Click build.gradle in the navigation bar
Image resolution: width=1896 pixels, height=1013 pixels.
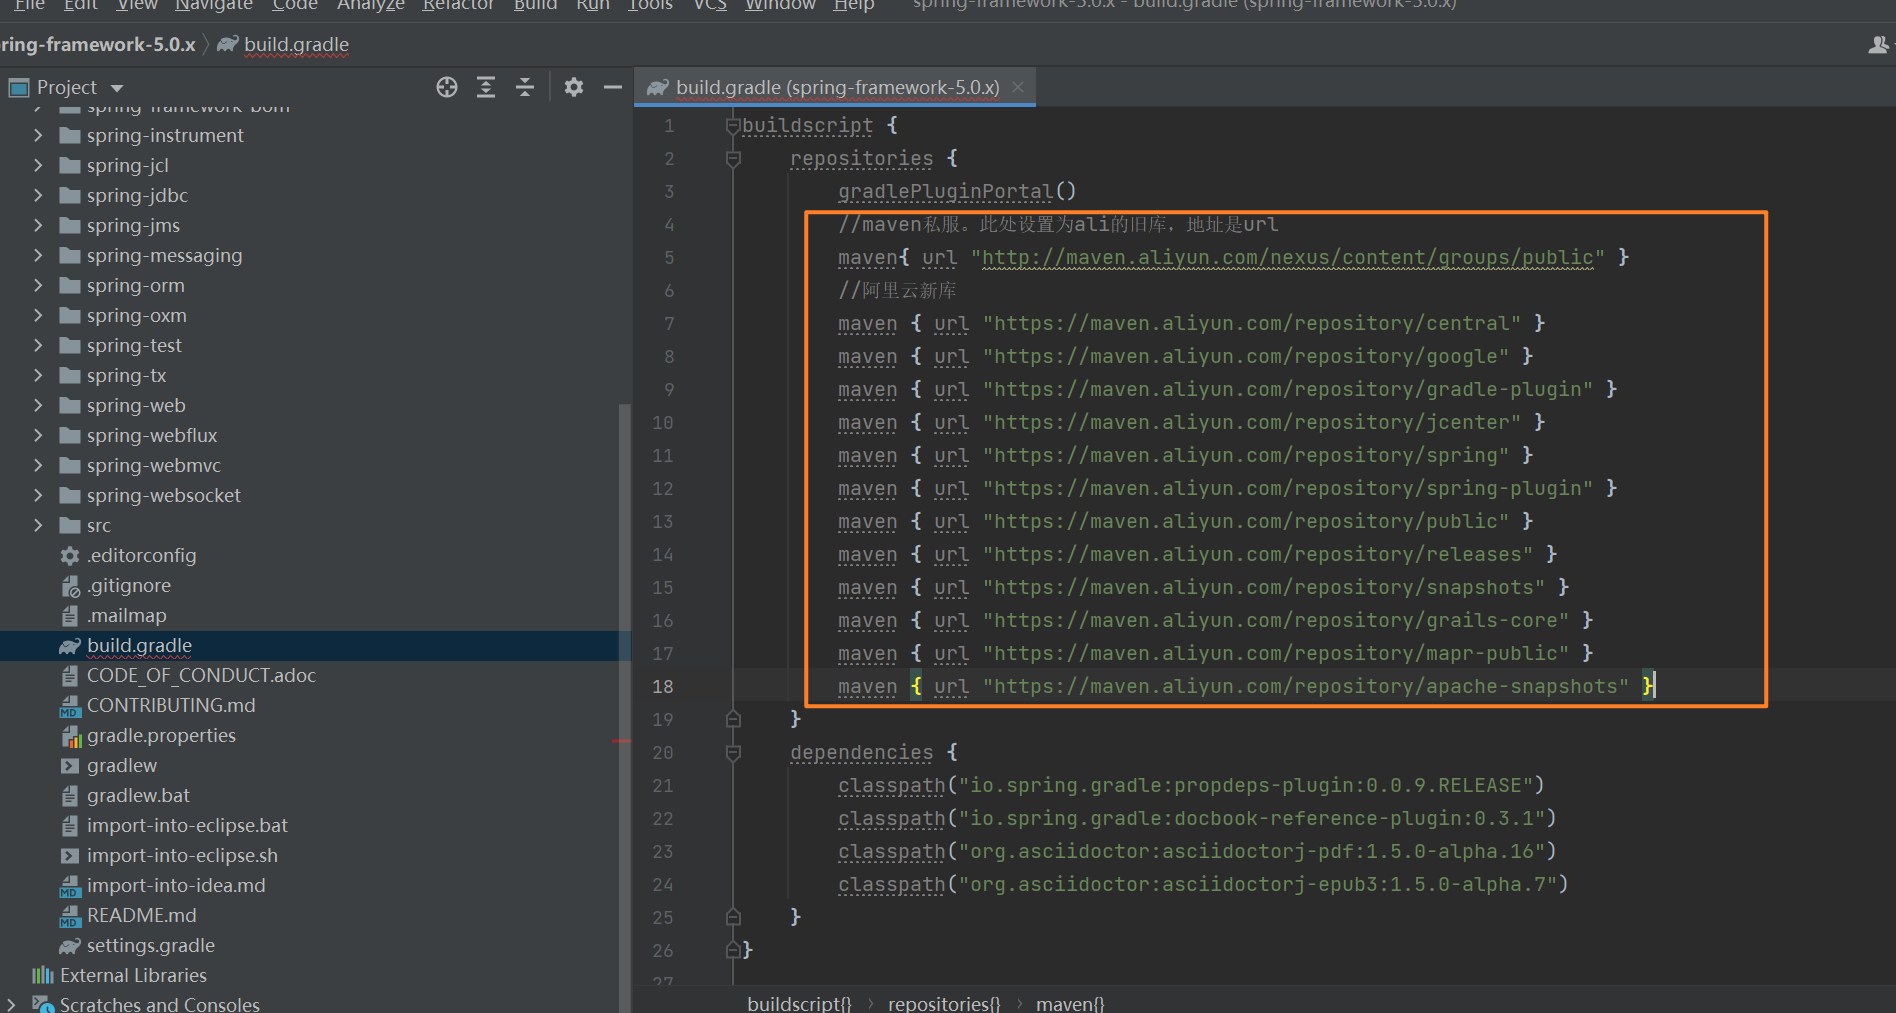click(x=296, y=45)
